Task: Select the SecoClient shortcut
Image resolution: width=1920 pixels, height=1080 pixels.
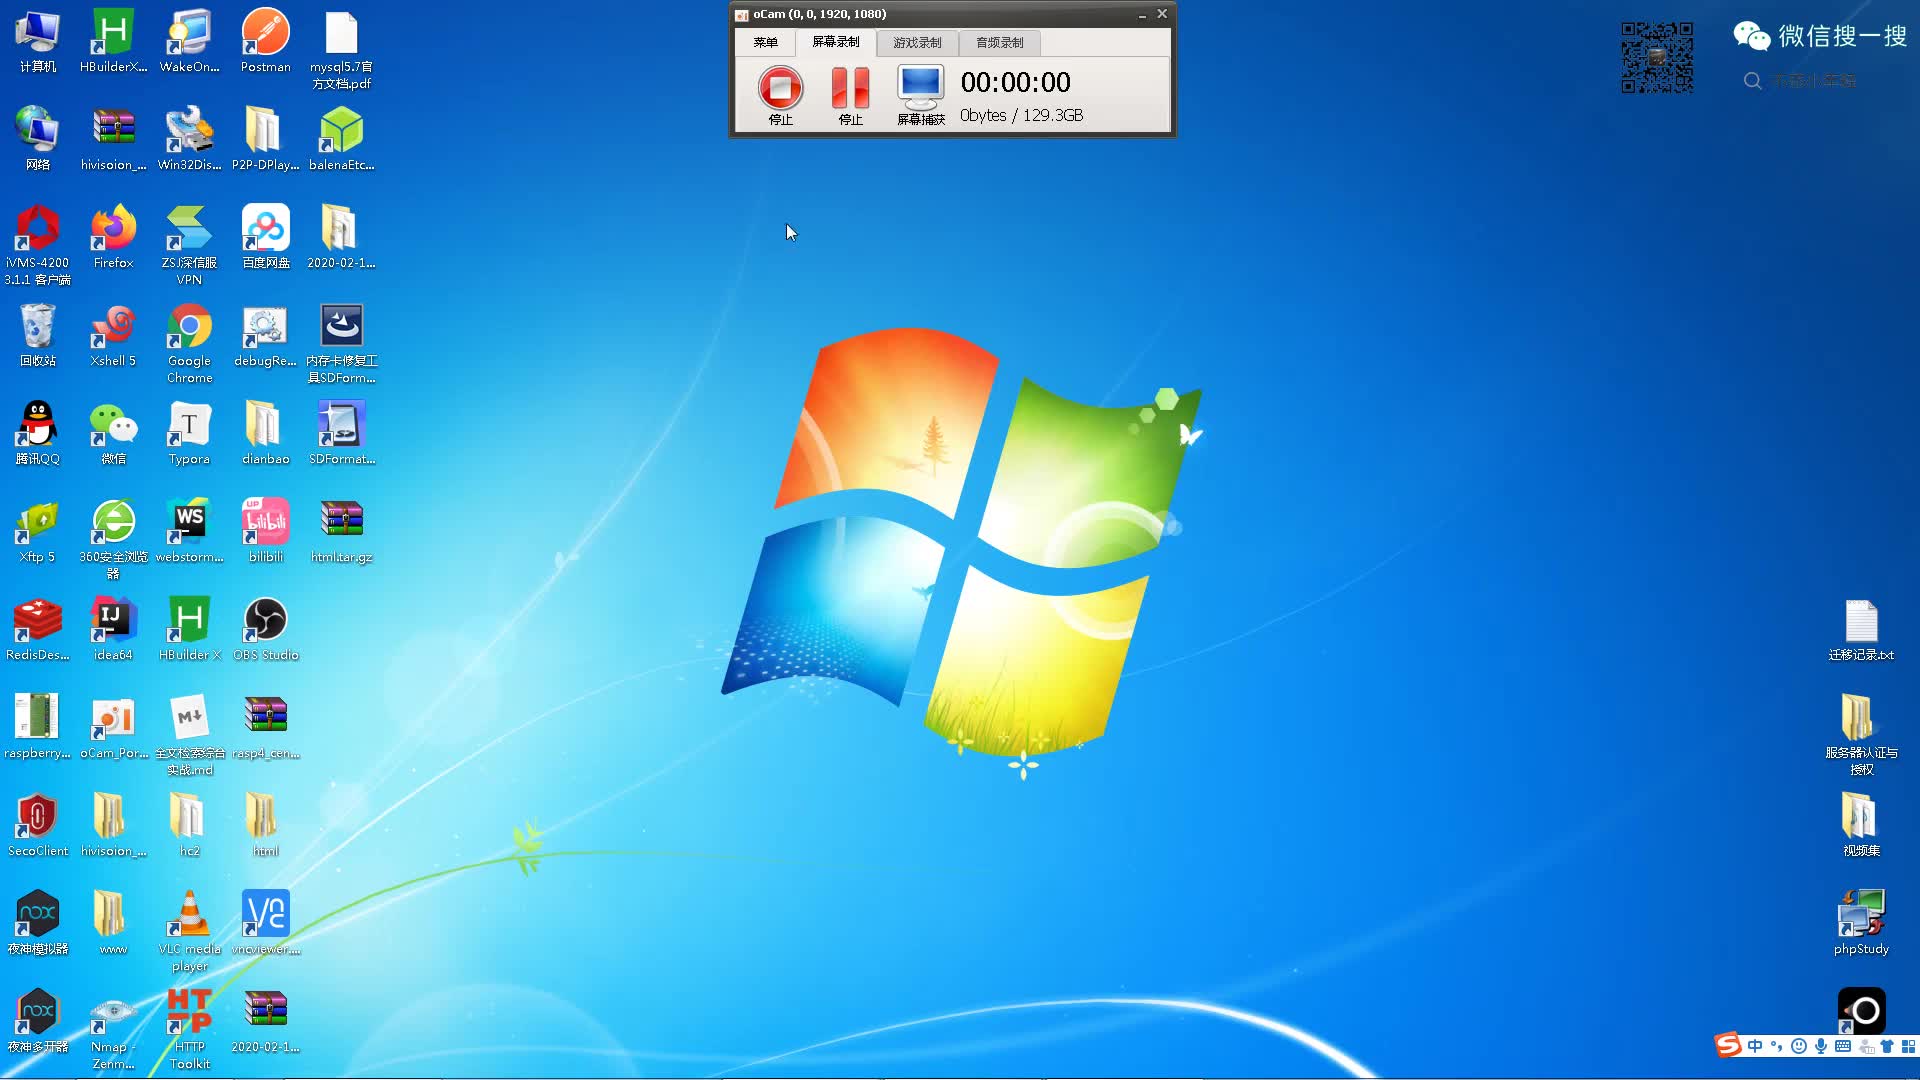Action: (38, 826)
